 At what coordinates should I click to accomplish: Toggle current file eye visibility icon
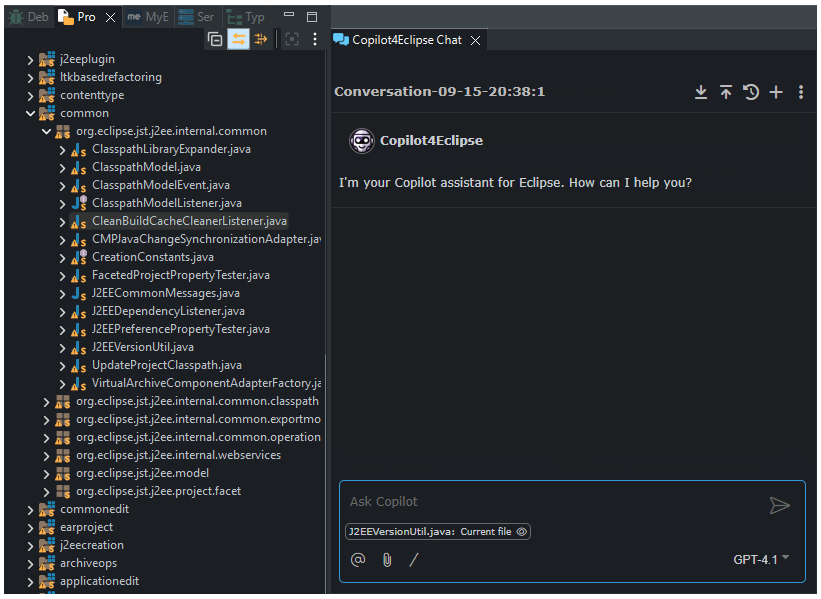pos(522,531)
